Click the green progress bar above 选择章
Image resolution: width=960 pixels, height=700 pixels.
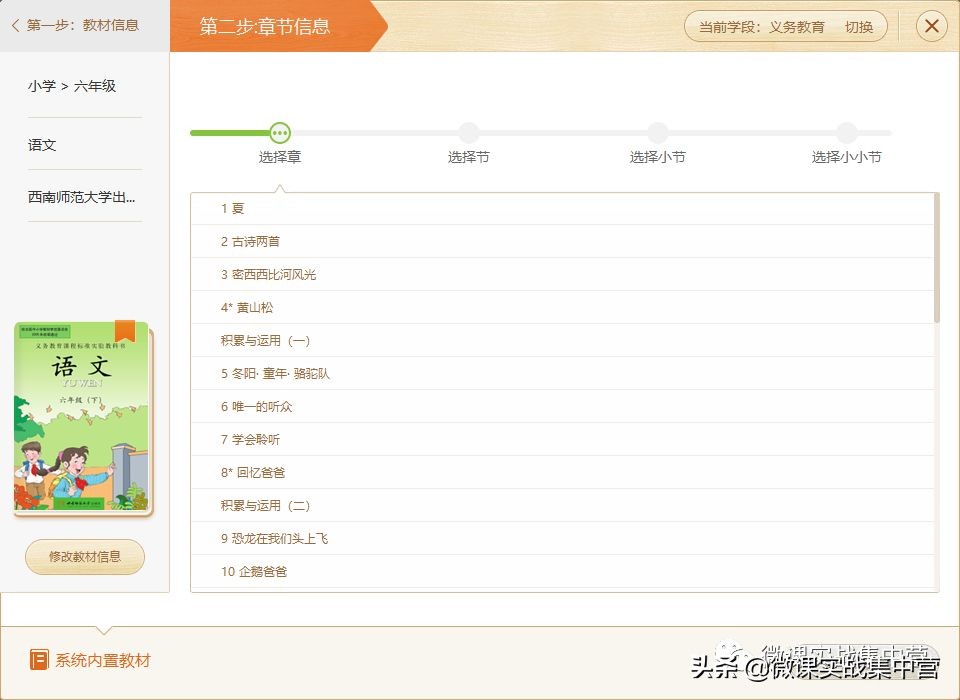point(230,132)
